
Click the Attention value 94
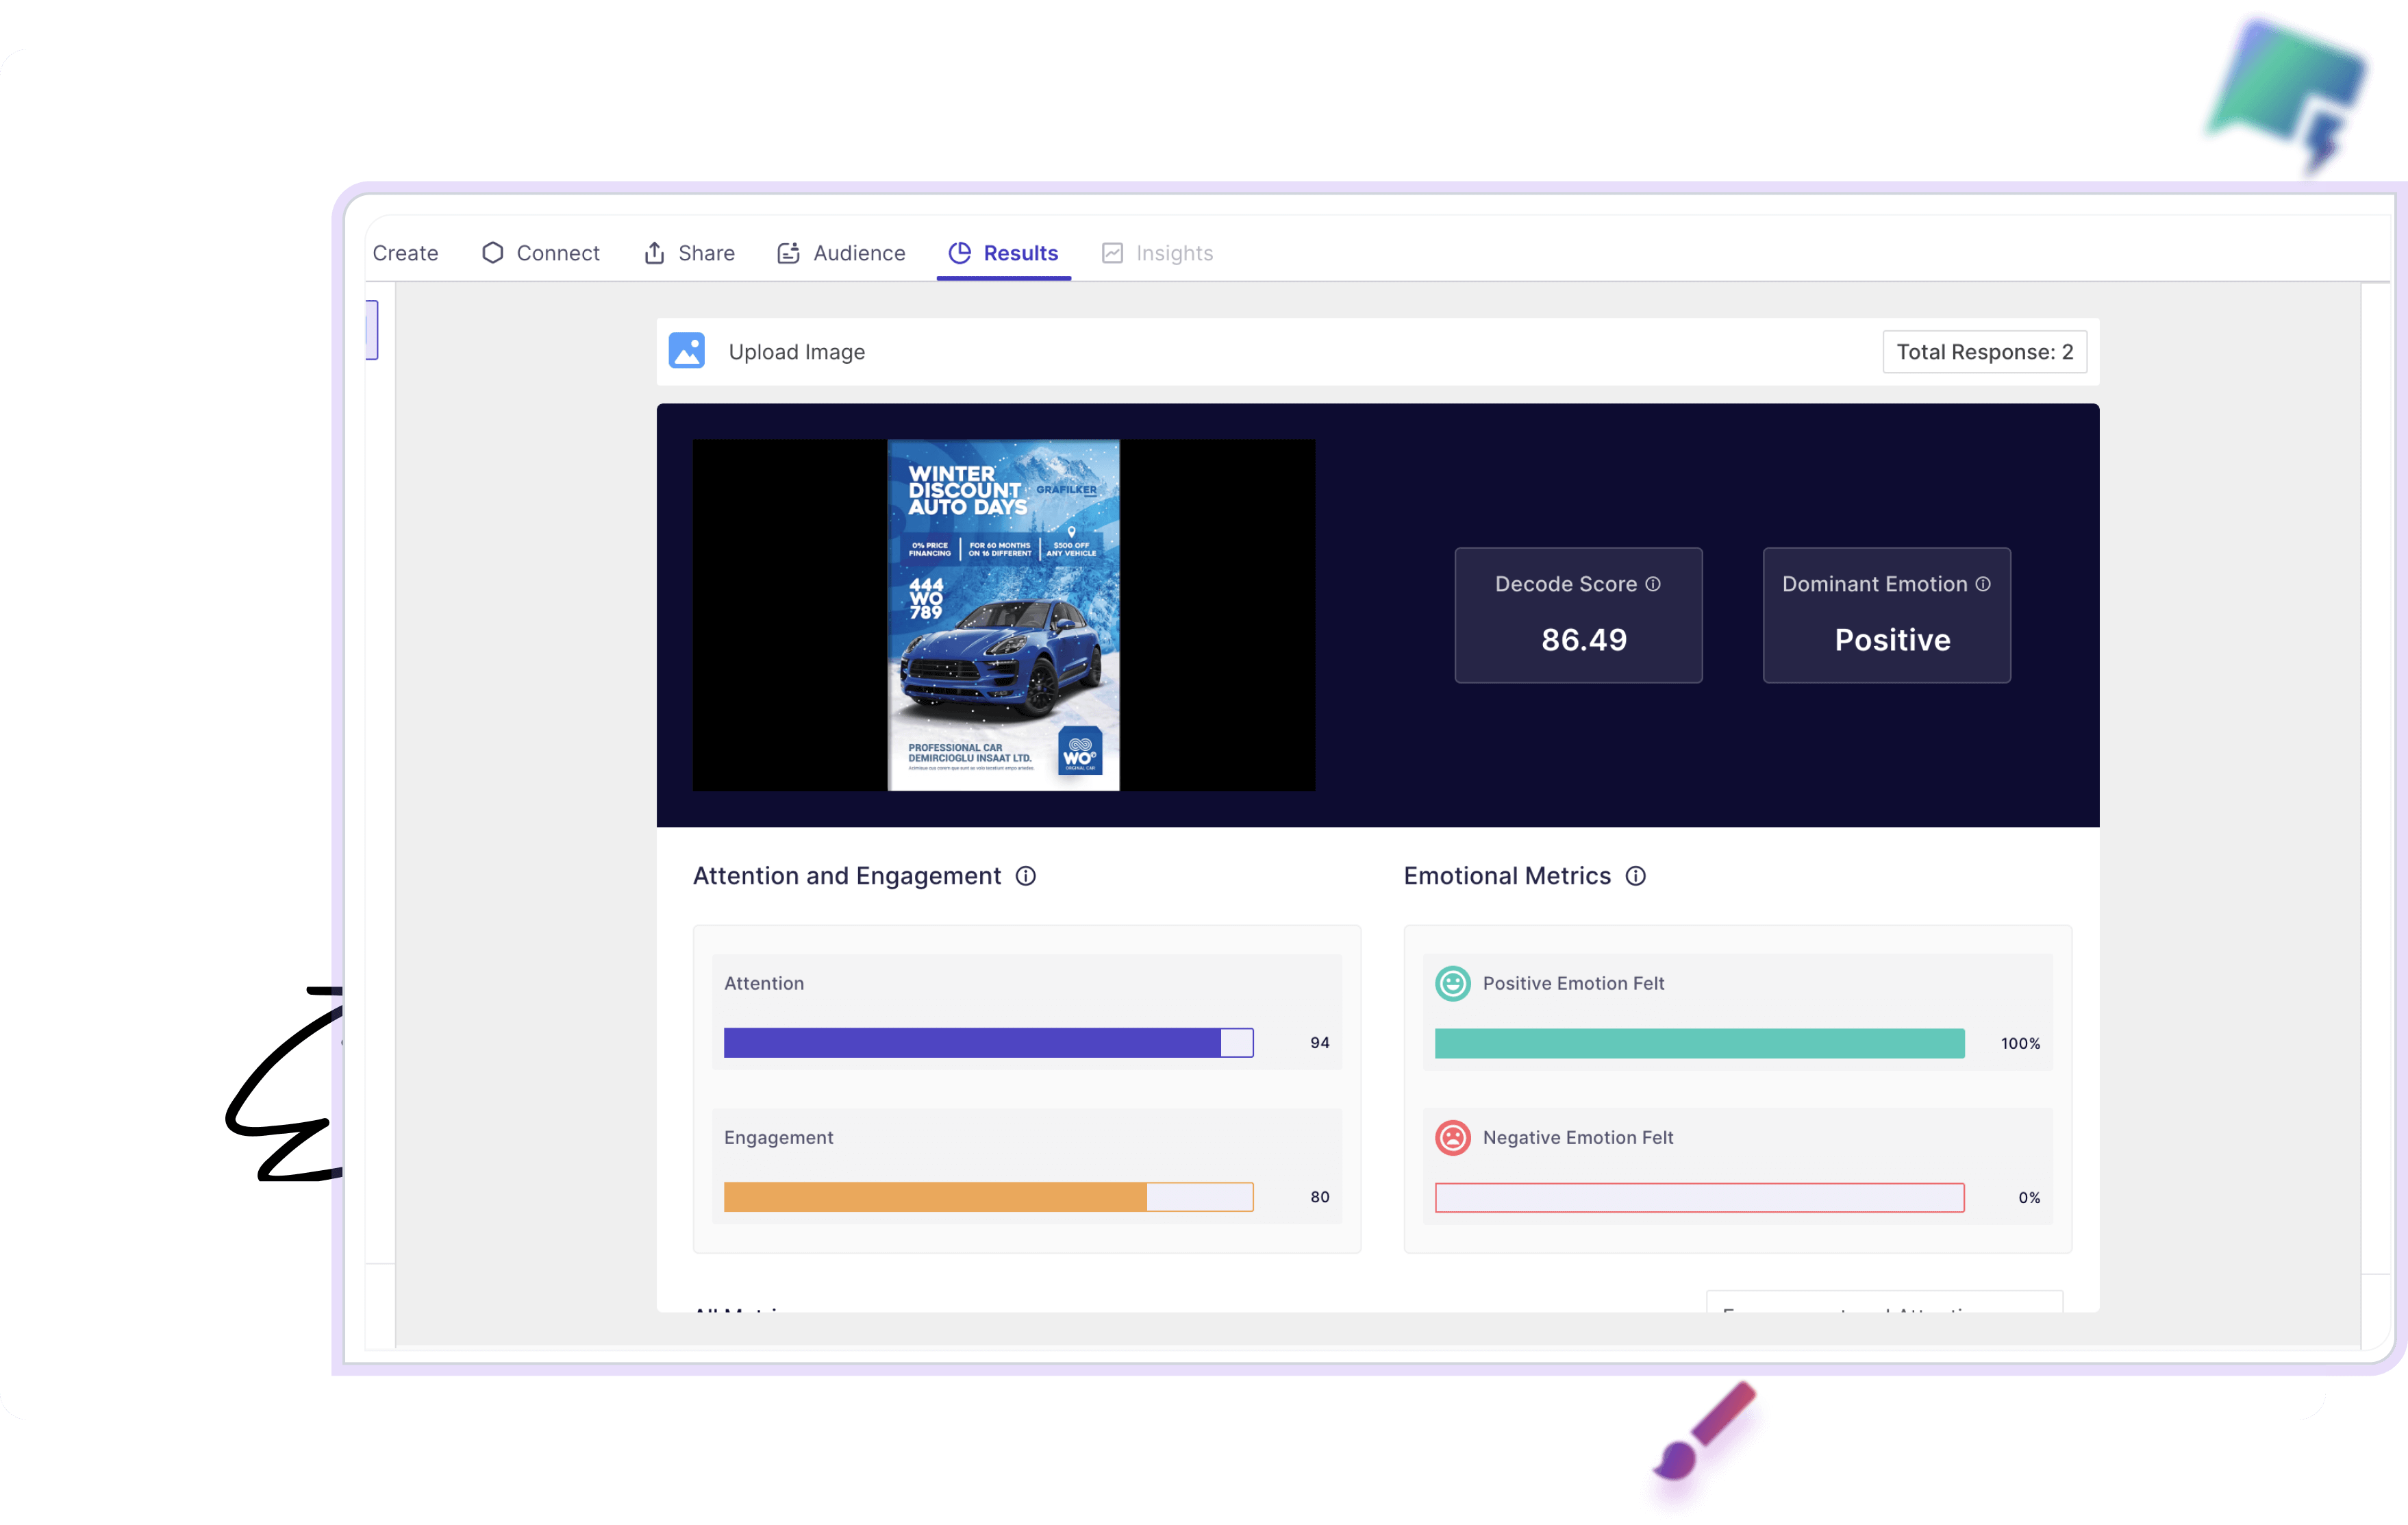pos(1319,1043)
